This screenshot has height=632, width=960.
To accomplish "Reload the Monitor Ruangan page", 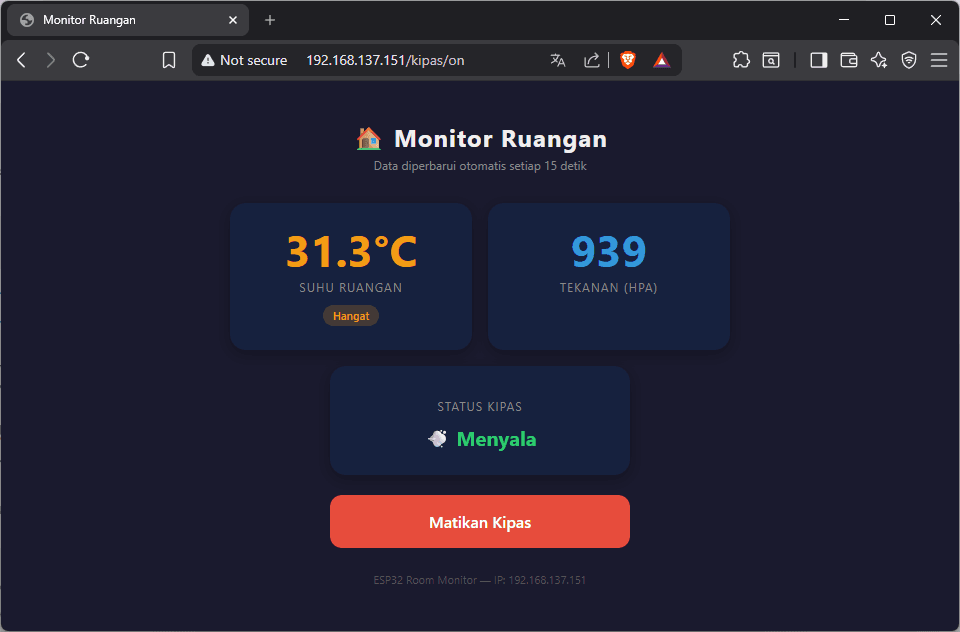I will tap(81, 60).
